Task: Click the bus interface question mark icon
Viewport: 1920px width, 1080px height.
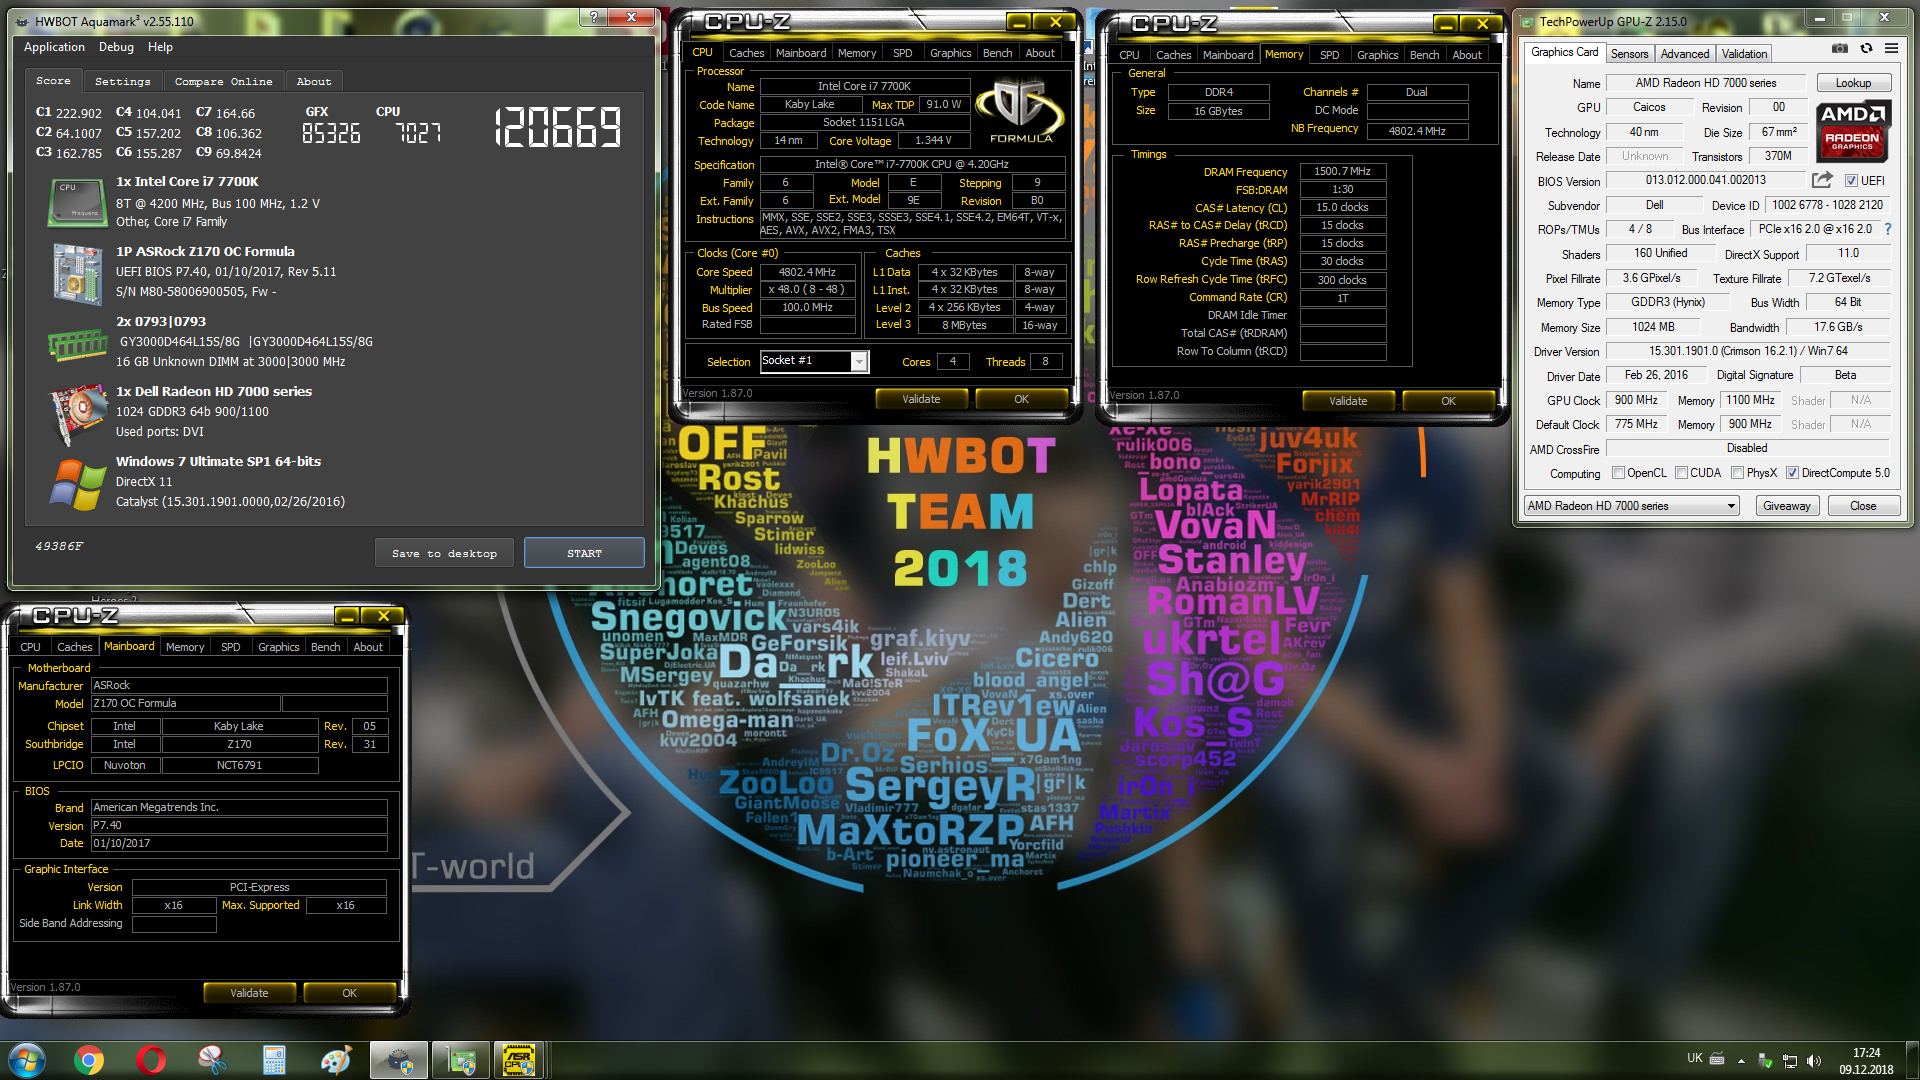Action: (x=1887, y=229)
